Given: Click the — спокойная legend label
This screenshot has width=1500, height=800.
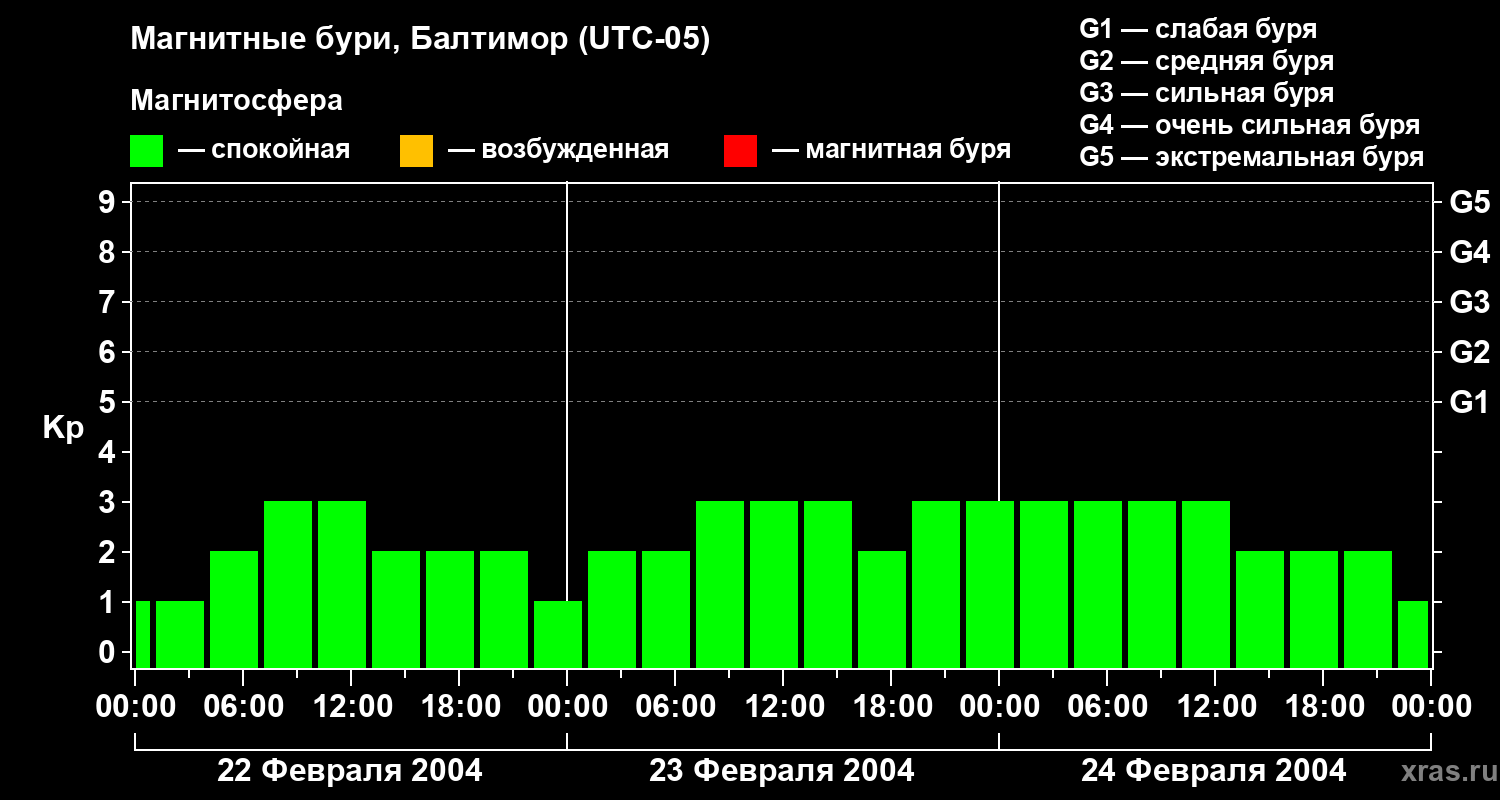Looking at the screenshot, I should click(264, 150).
